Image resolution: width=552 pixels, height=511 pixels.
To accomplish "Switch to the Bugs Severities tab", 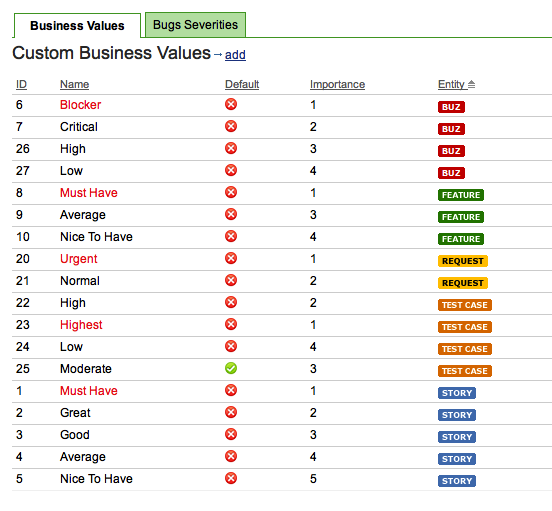I will click(195, 25).
